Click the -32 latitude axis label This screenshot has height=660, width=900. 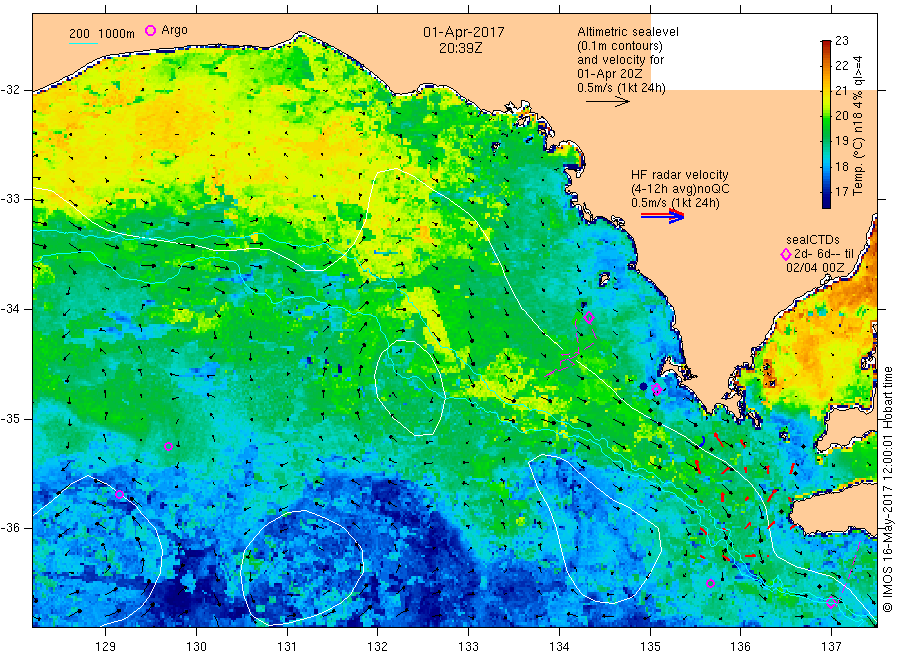pyautogui.click(x=10, y=90)
